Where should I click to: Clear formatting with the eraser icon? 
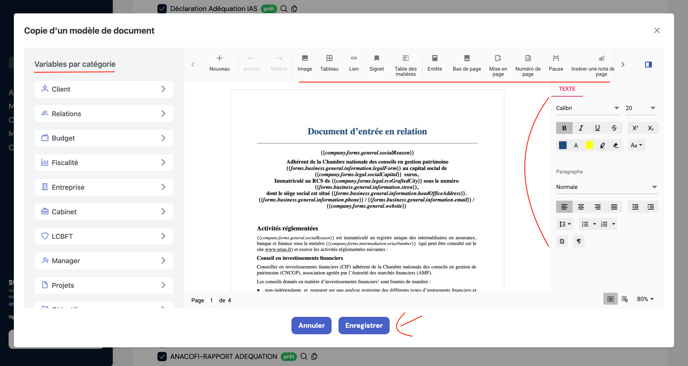(616, 145)
